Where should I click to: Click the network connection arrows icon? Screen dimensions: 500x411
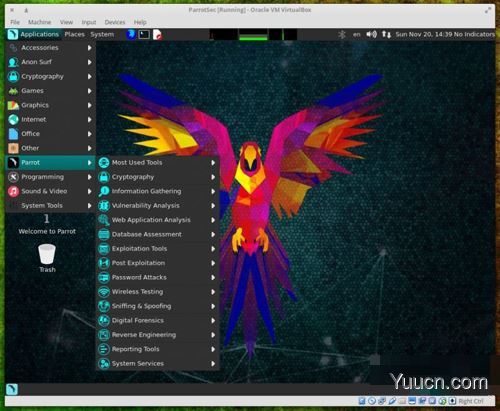click(386, 34)
